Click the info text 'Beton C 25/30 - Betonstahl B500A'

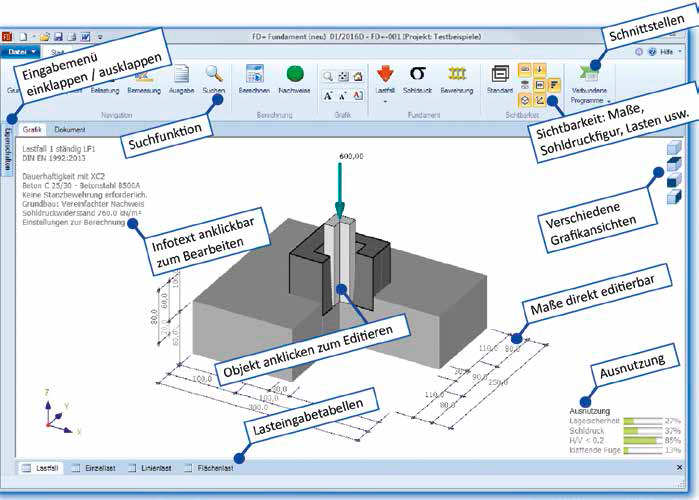pyautogui.click(x=81, y=185)
